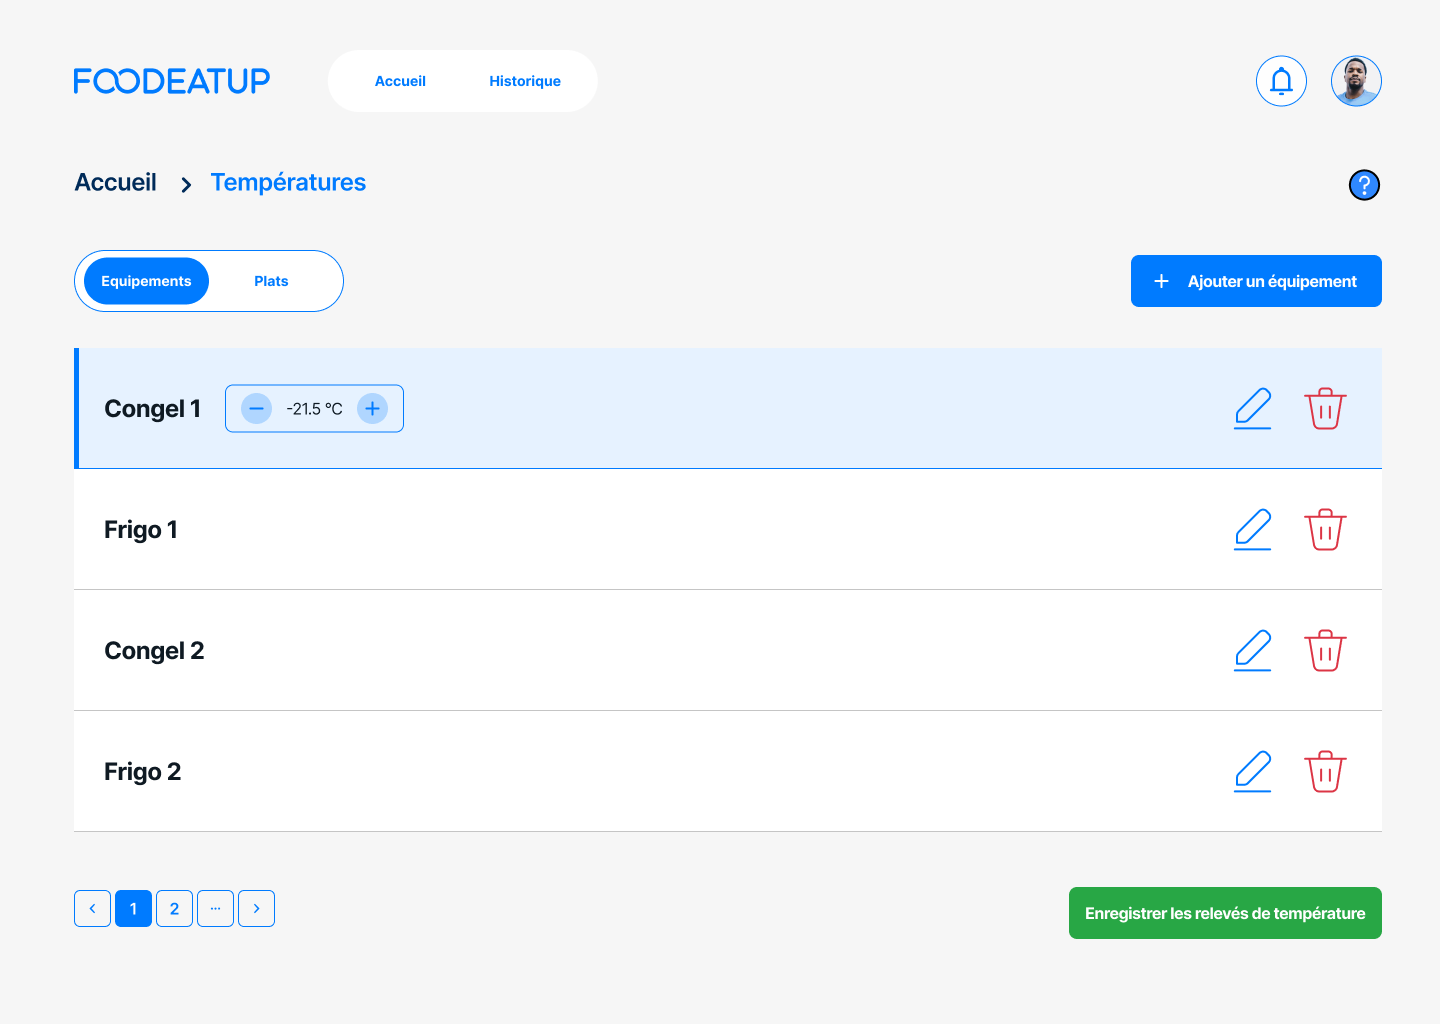Go to next page arrow
The height and width of the screenshot is (1024, 1440).
pyautogui.click(x=256, y=909)
